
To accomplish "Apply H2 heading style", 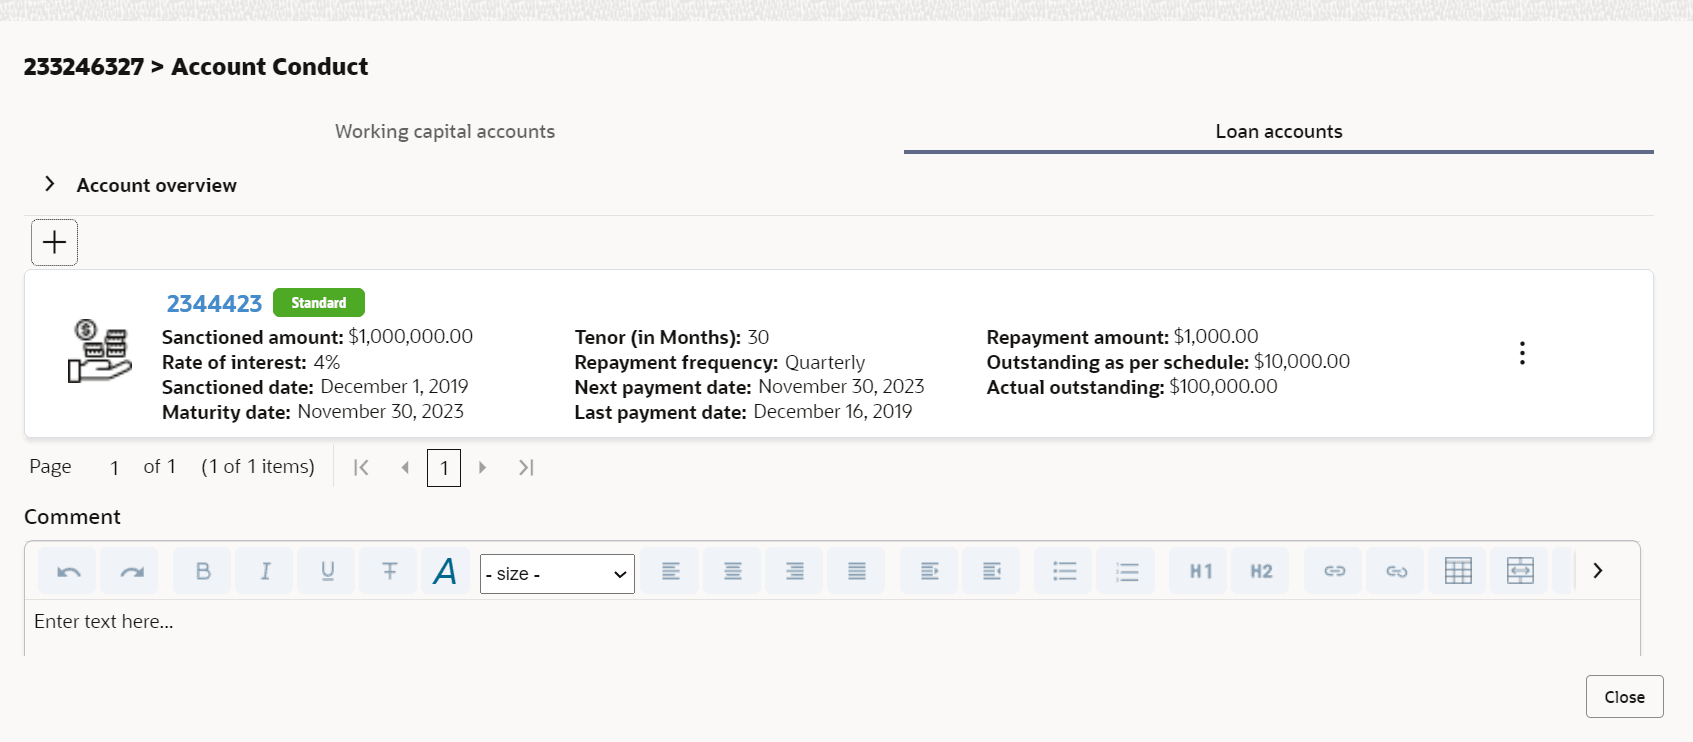I will tap(1261, 571).
